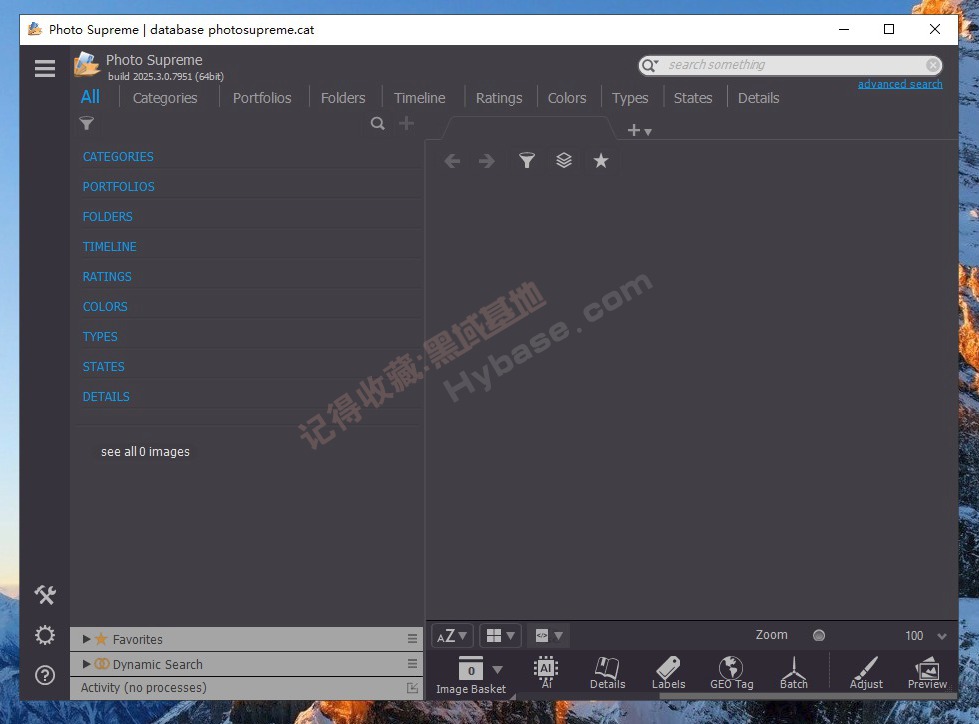Open the advanced search link

(x=900, y=84)
